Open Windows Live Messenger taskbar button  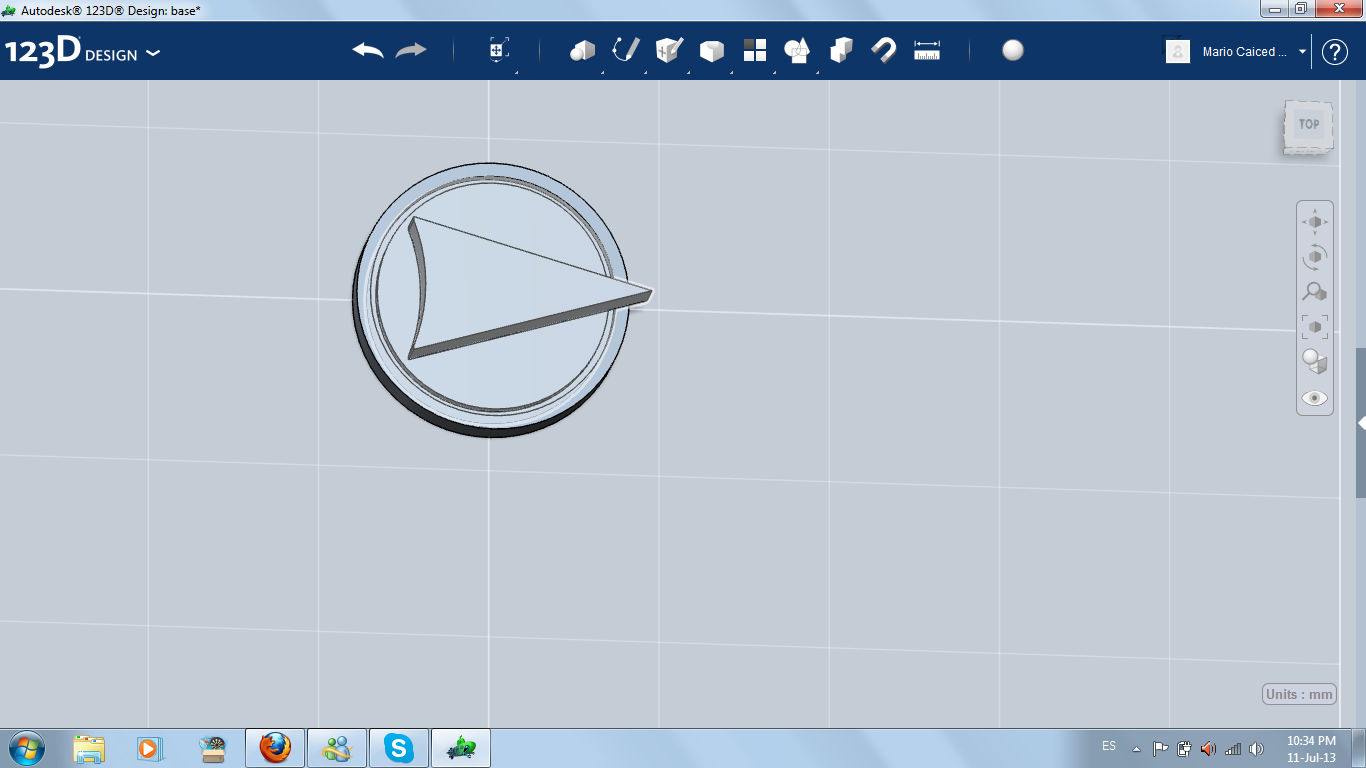pyautogui.click(x=337, y=748)
